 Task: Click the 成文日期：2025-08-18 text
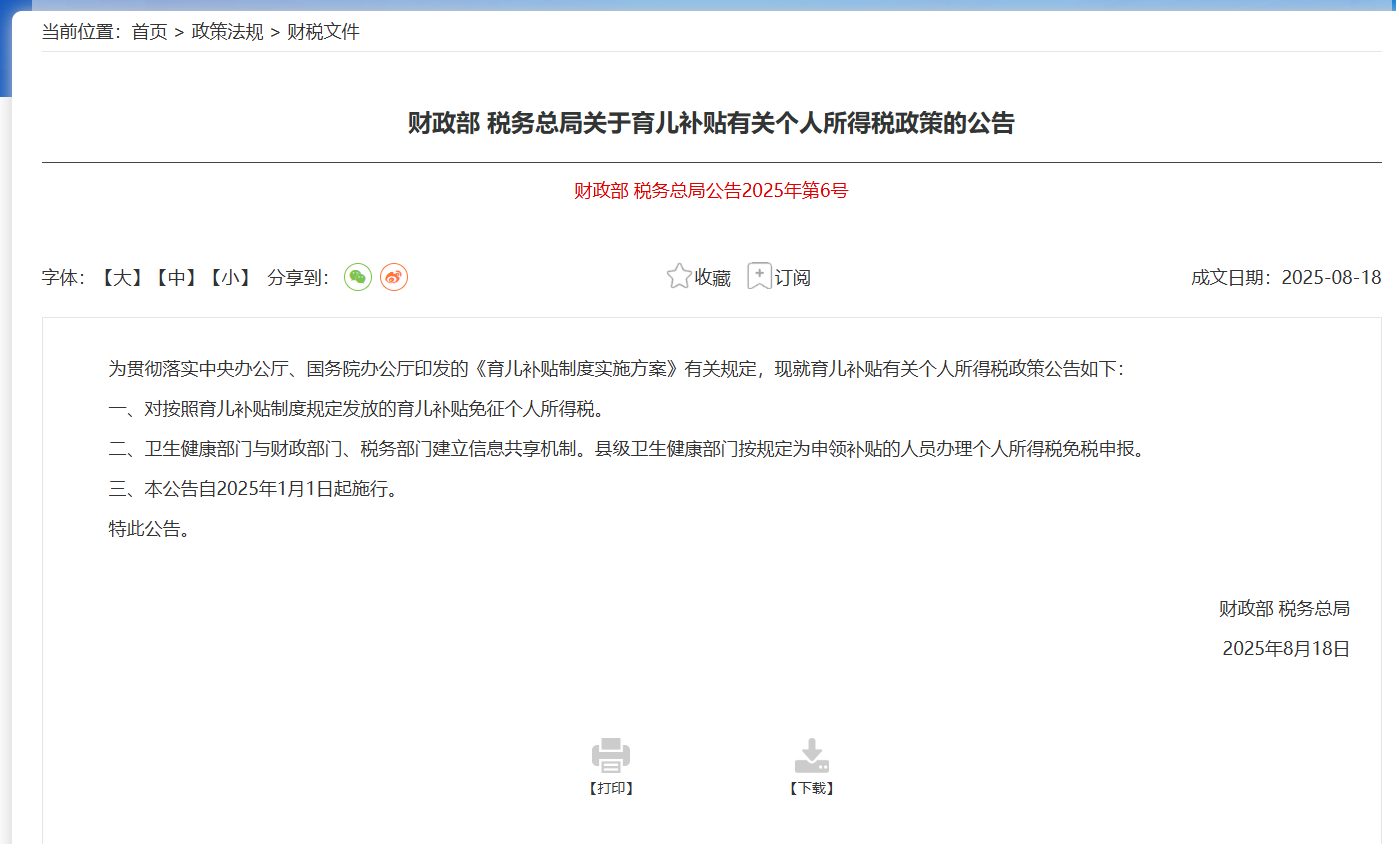point(1286,278)
